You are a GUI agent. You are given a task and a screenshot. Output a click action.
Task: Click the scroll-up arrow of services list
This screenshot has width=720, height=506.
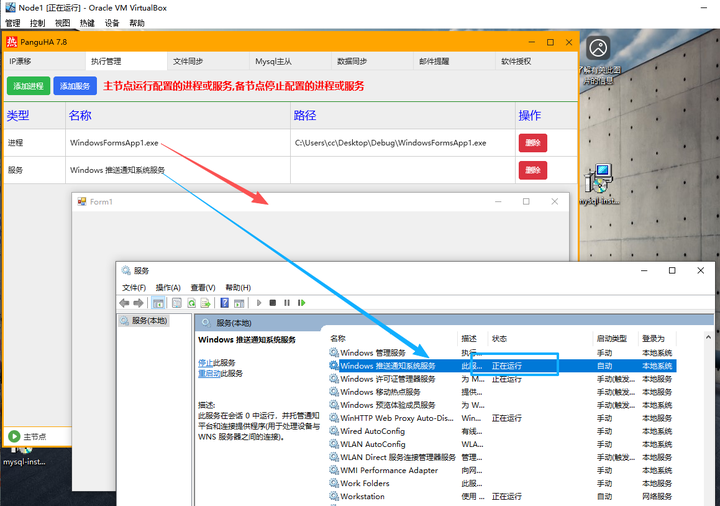click(x=708, y=337)
